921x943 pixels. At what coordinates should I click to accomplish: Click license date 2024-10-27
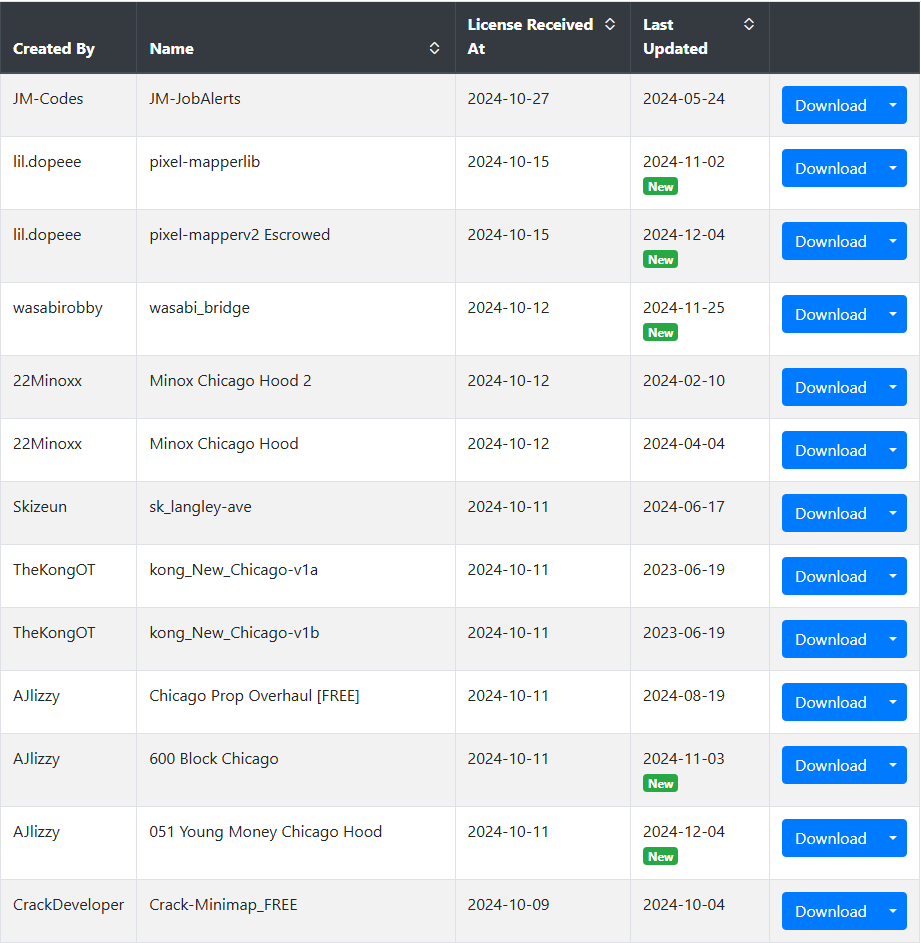(x=508, y=99)
